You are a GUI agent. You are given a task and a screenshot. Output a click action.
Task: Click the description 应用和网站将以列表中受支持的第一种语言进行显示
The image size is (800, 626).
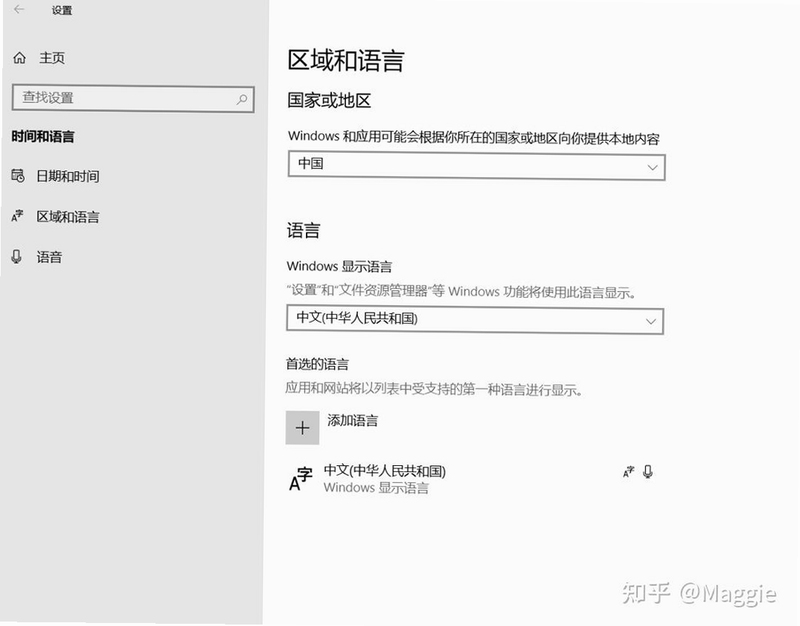[x=434, y=389]
